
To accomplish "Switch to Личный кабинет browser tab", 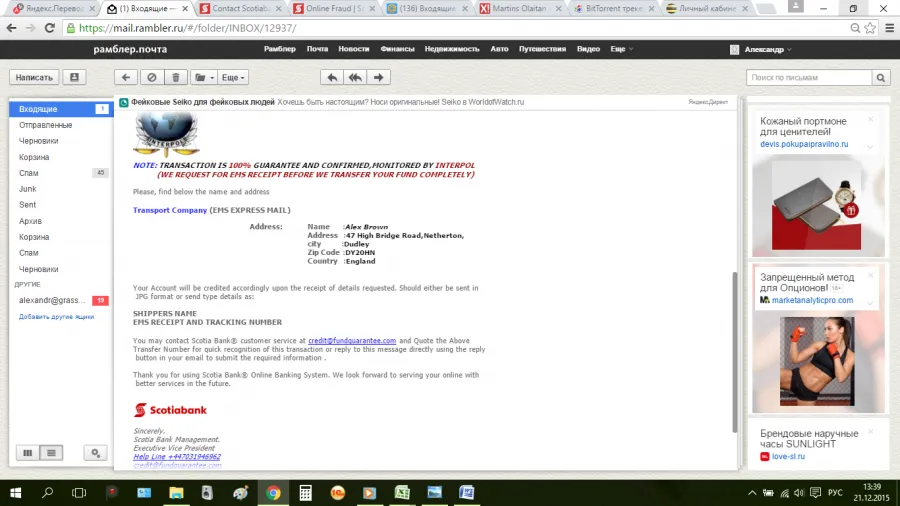I will pos(706,9).
